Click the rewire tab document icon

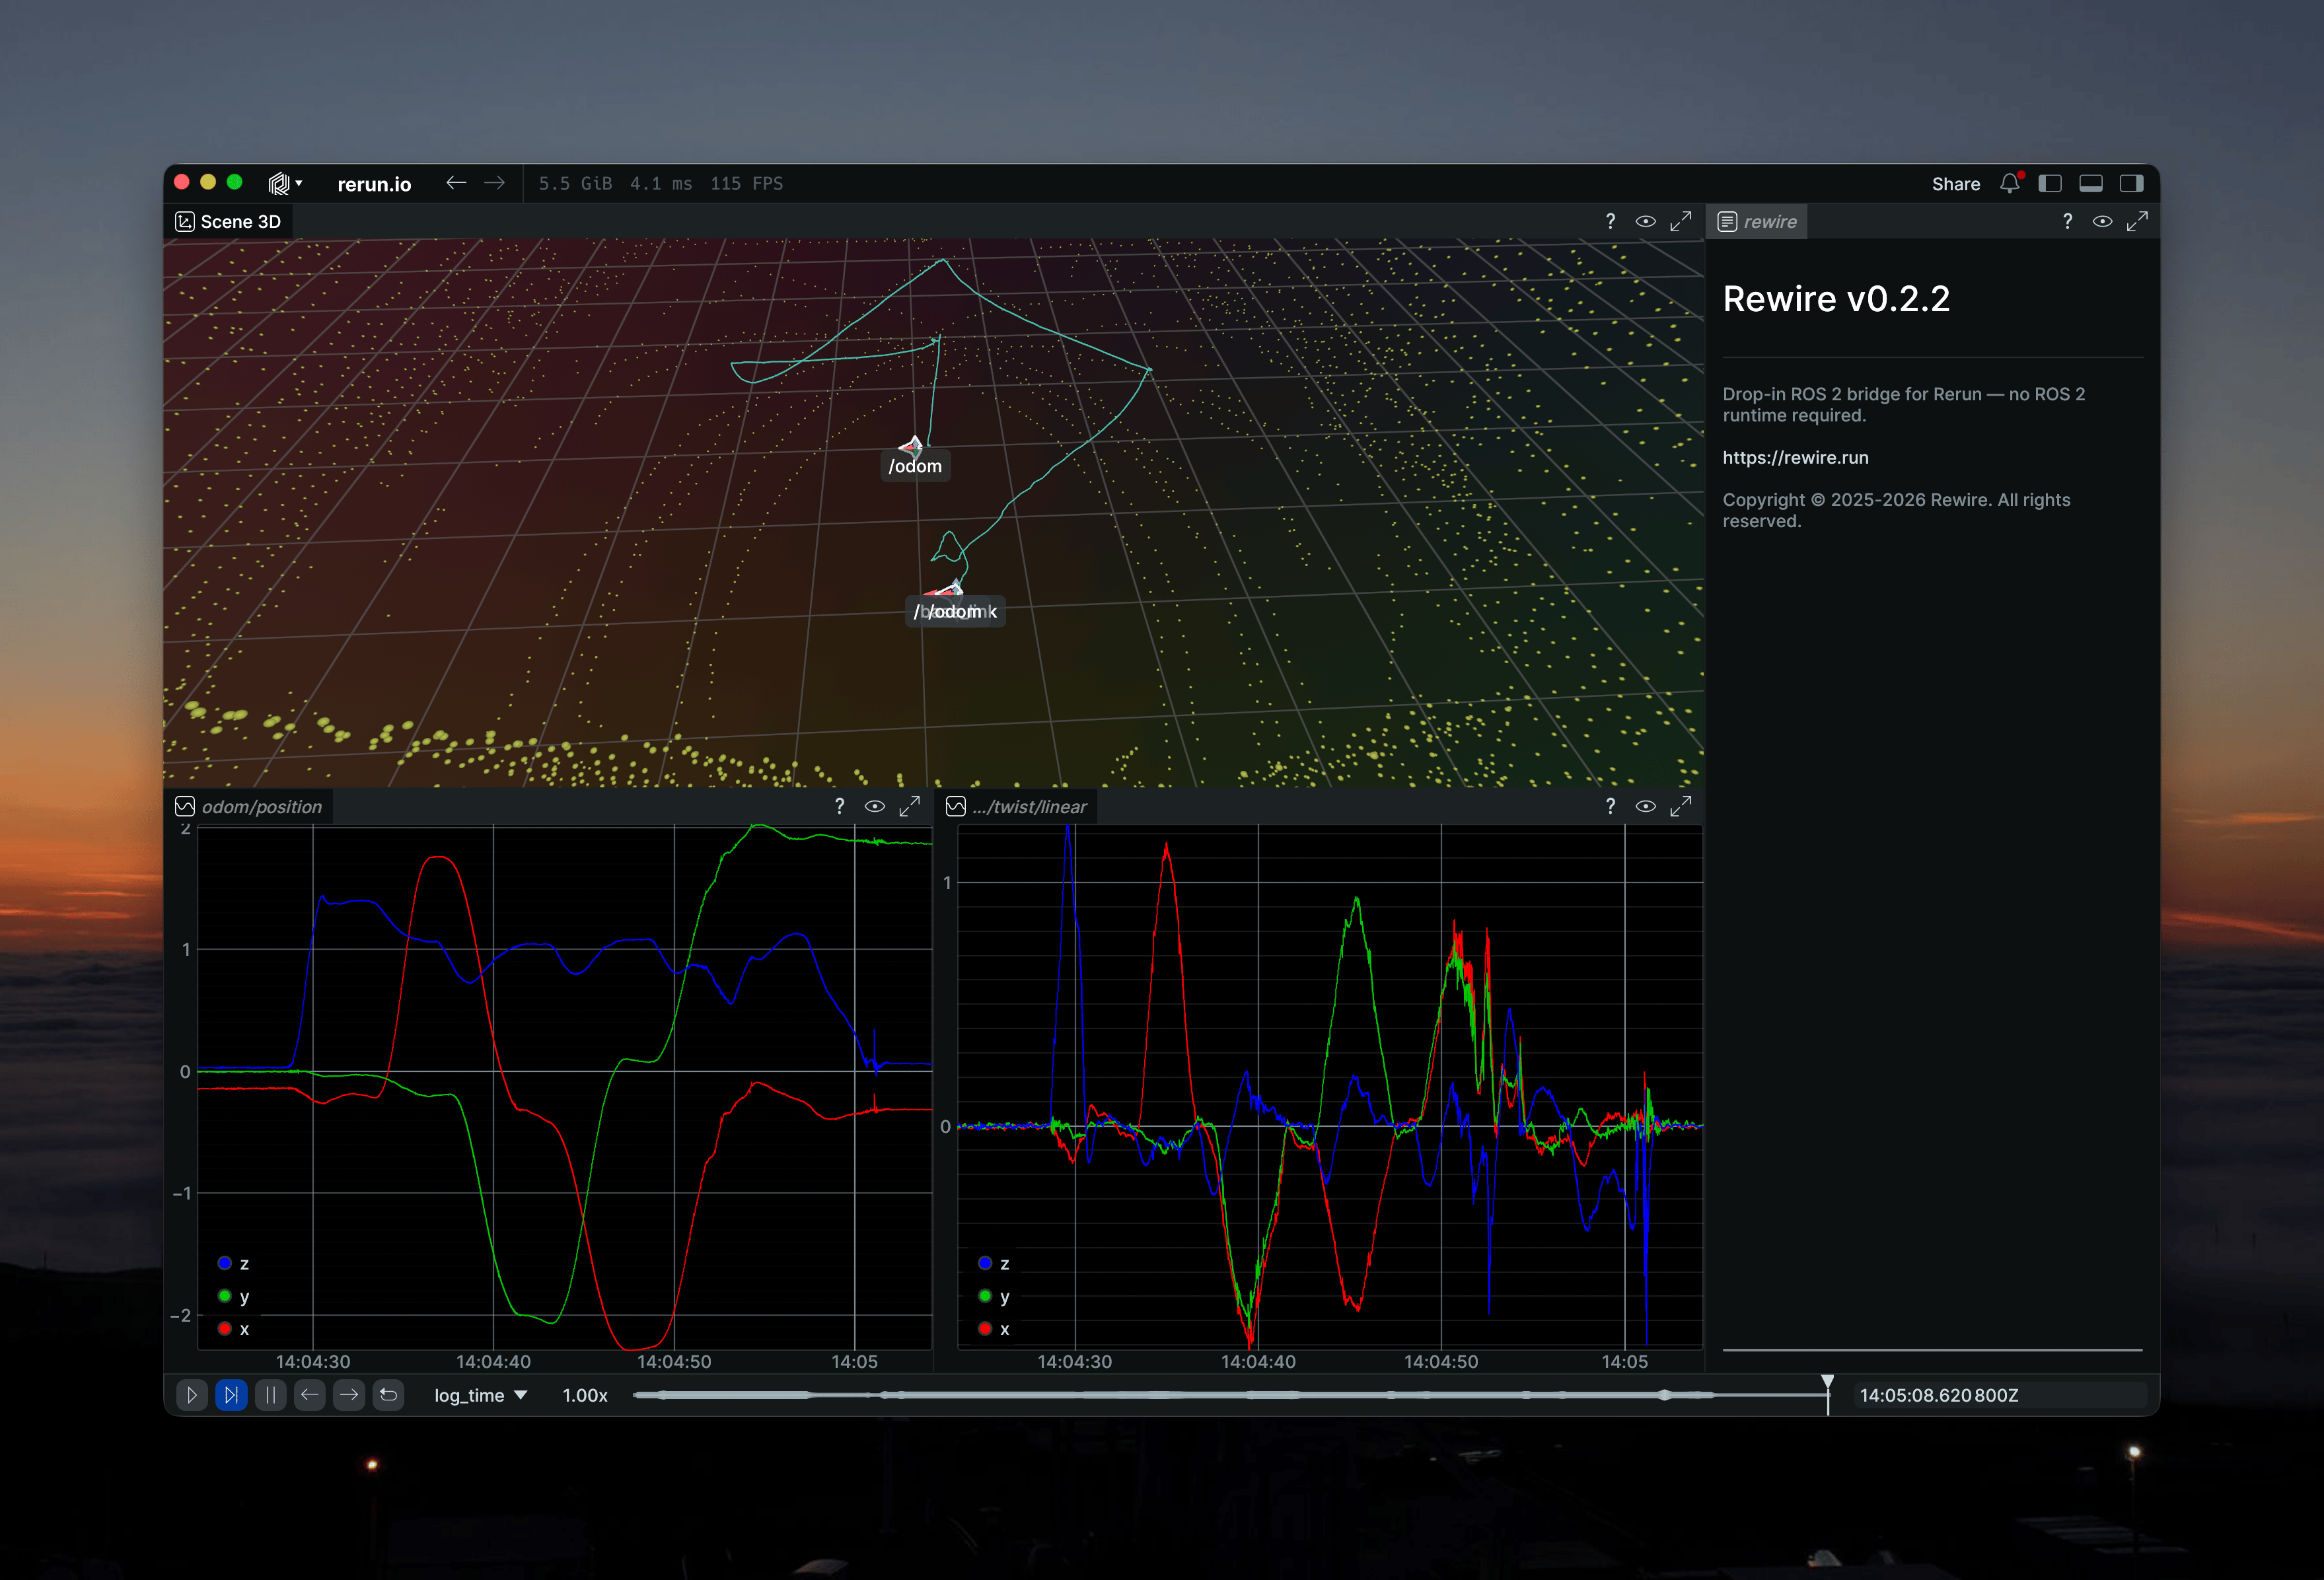pyautogui.click(x=1727, y=222)
